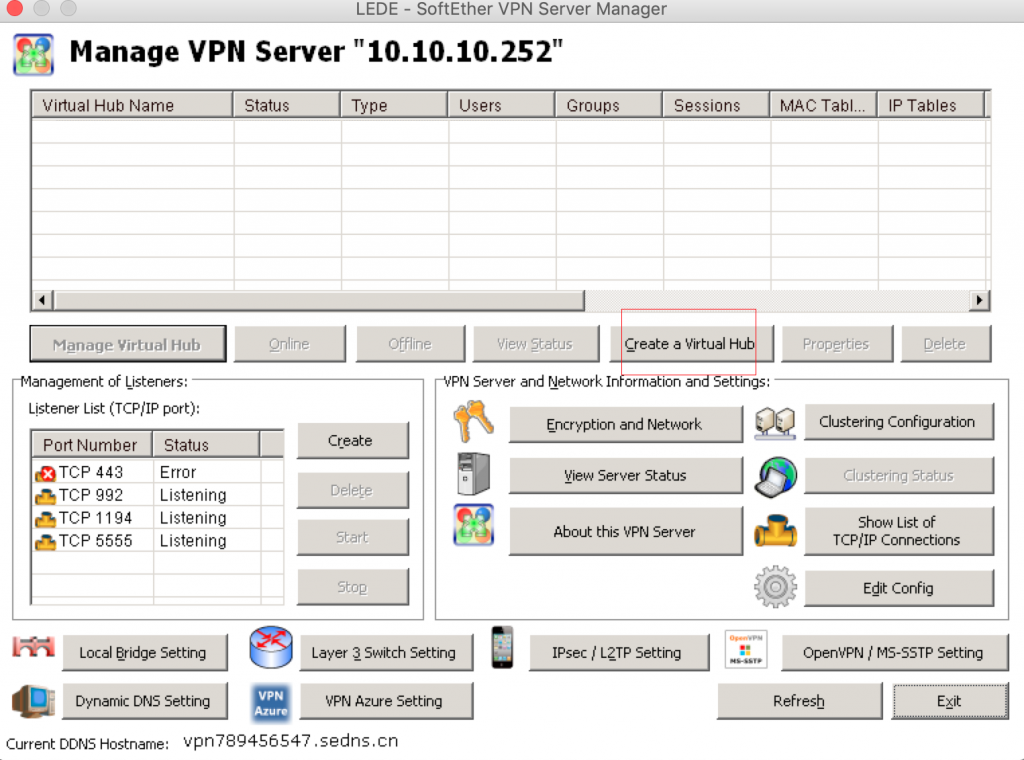The height and width of the screenshot is (760, 1024).
Task: Select the TCP 443 error listener icon
Action: click(45, 473)
